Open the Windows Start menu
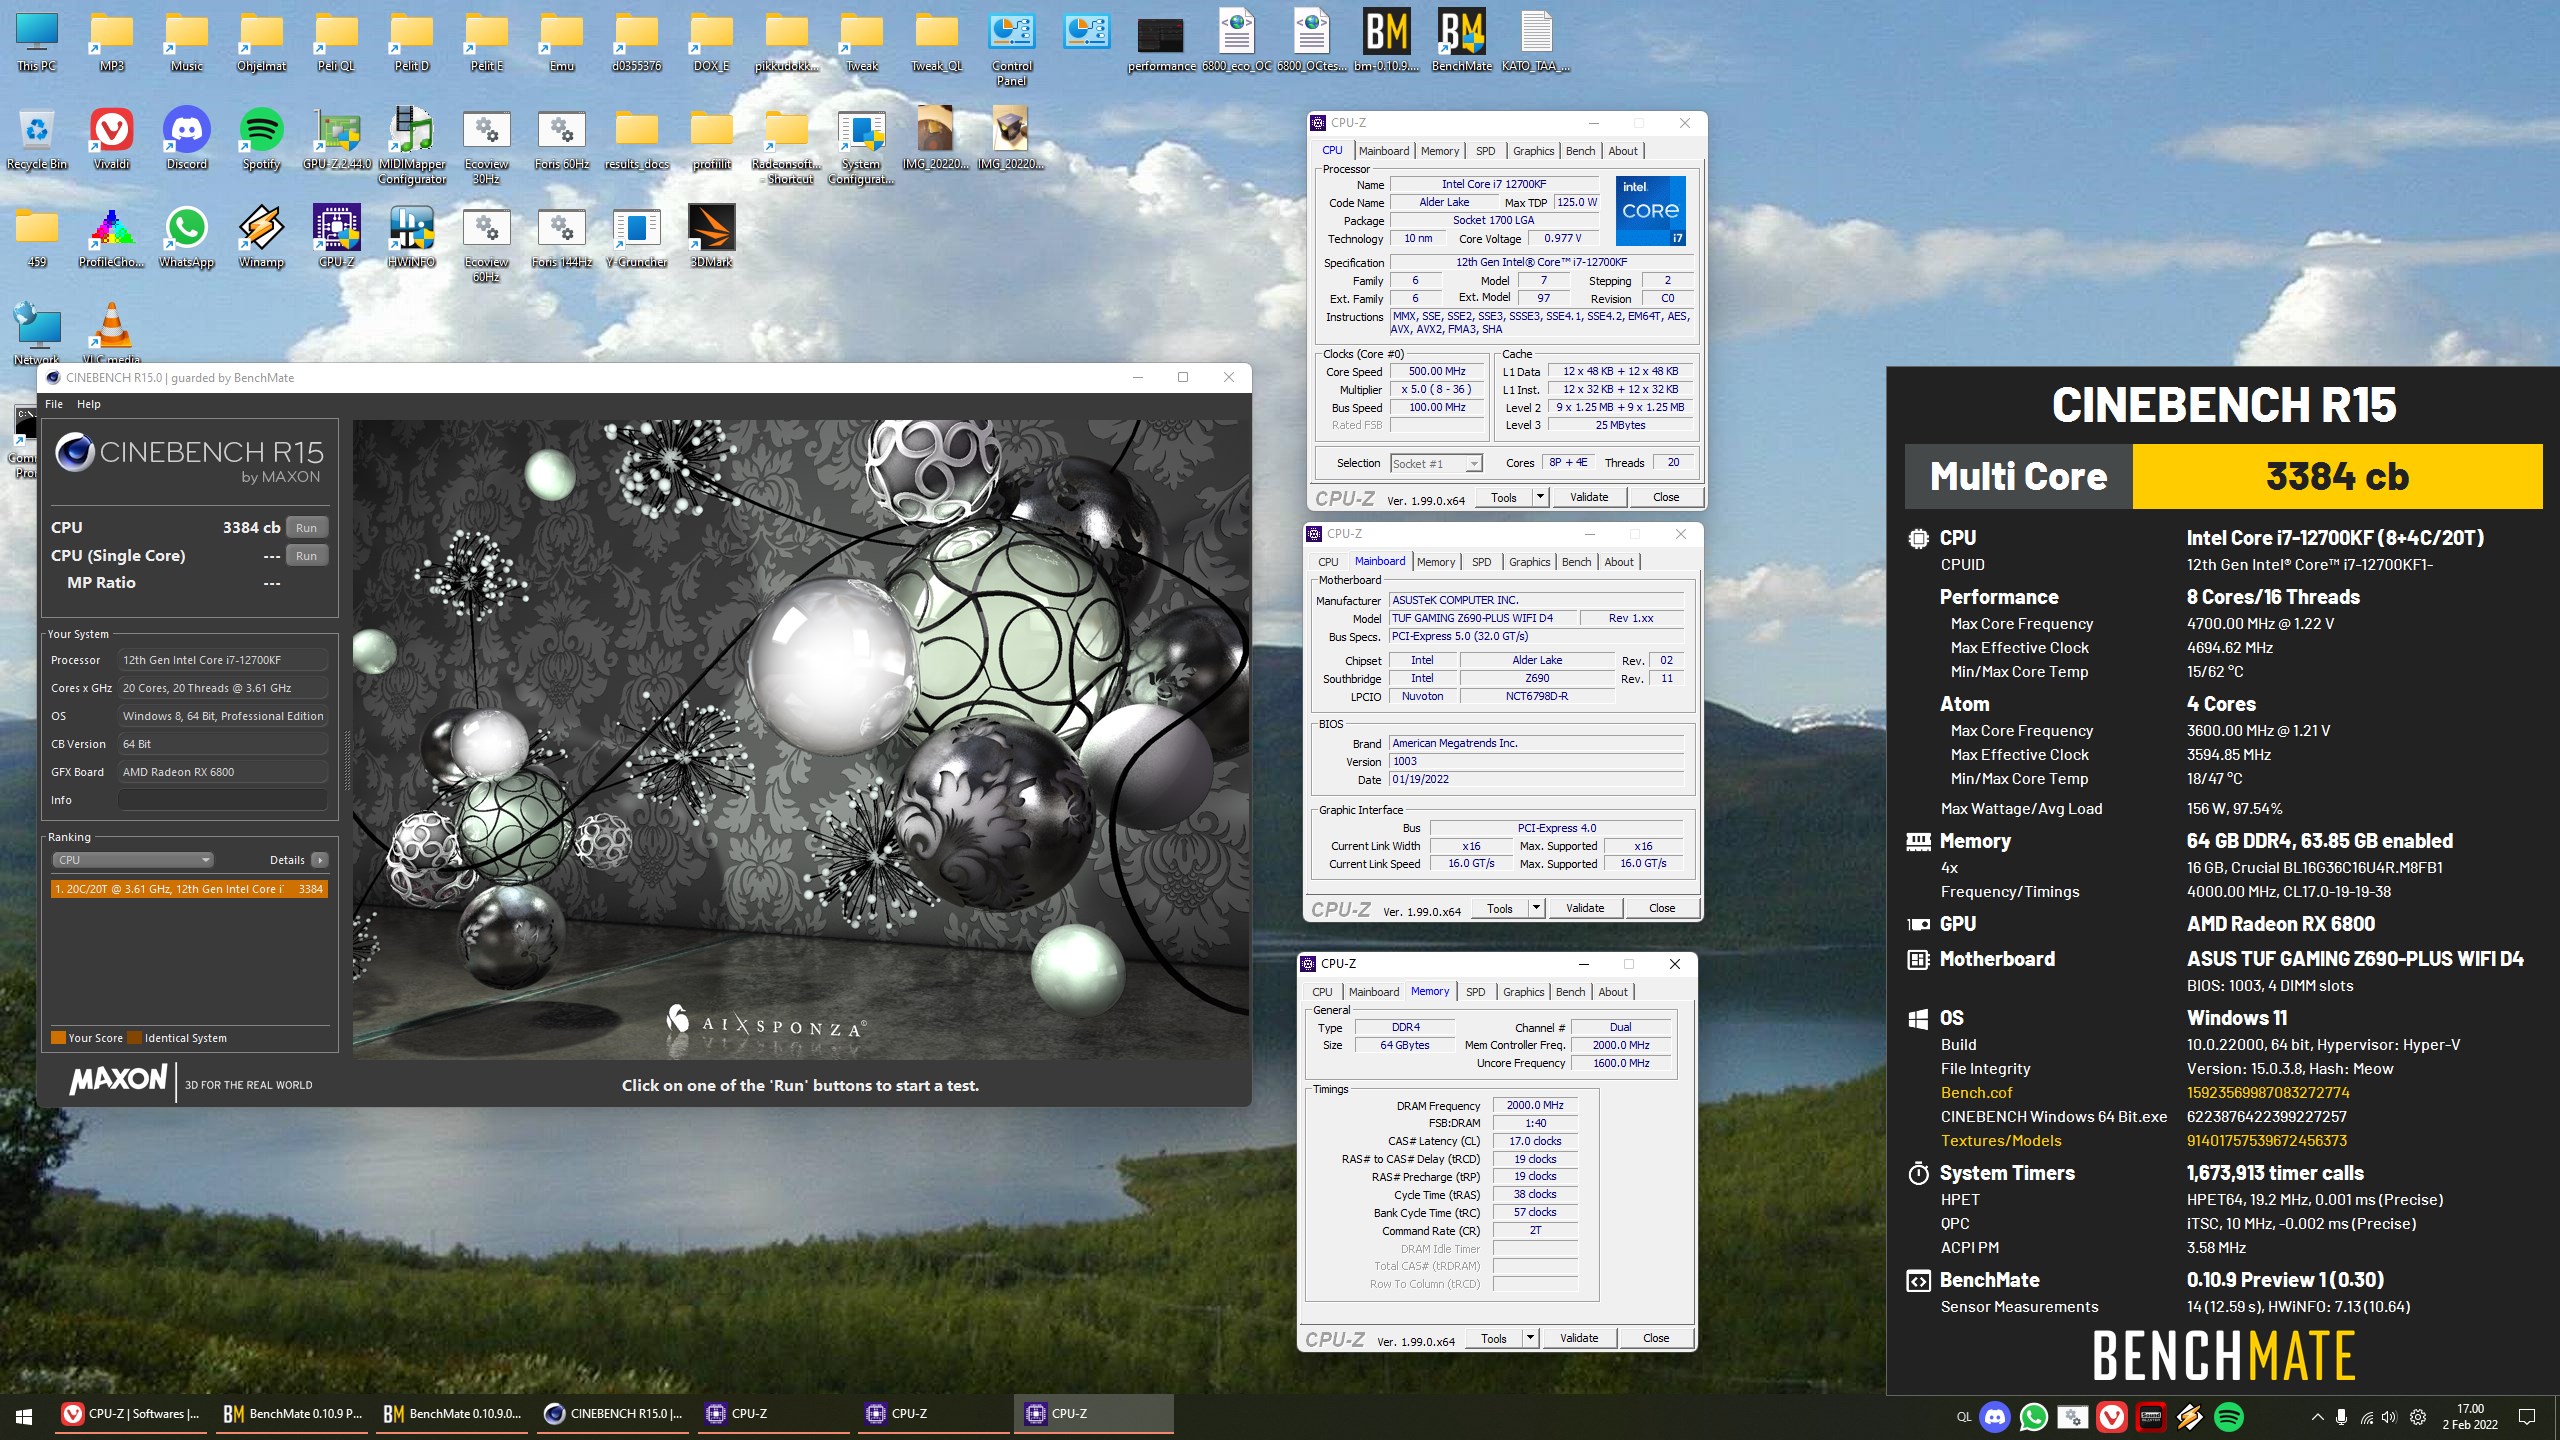 tap(24, 1416)
